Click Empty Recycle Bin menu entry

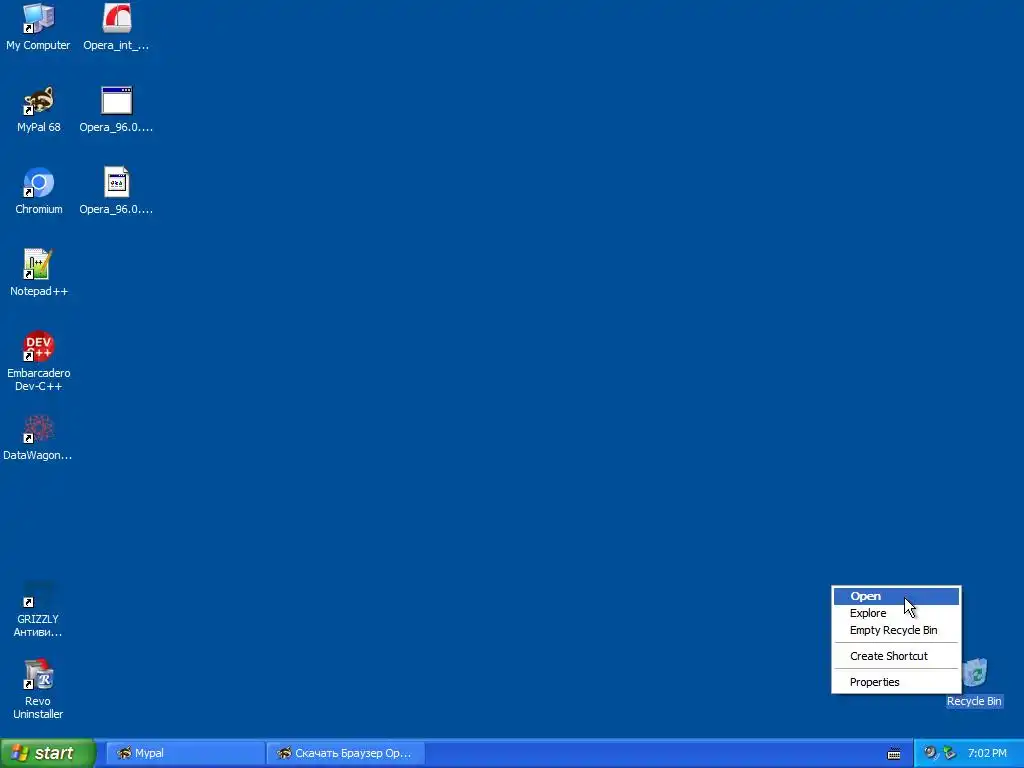[896, 630]
